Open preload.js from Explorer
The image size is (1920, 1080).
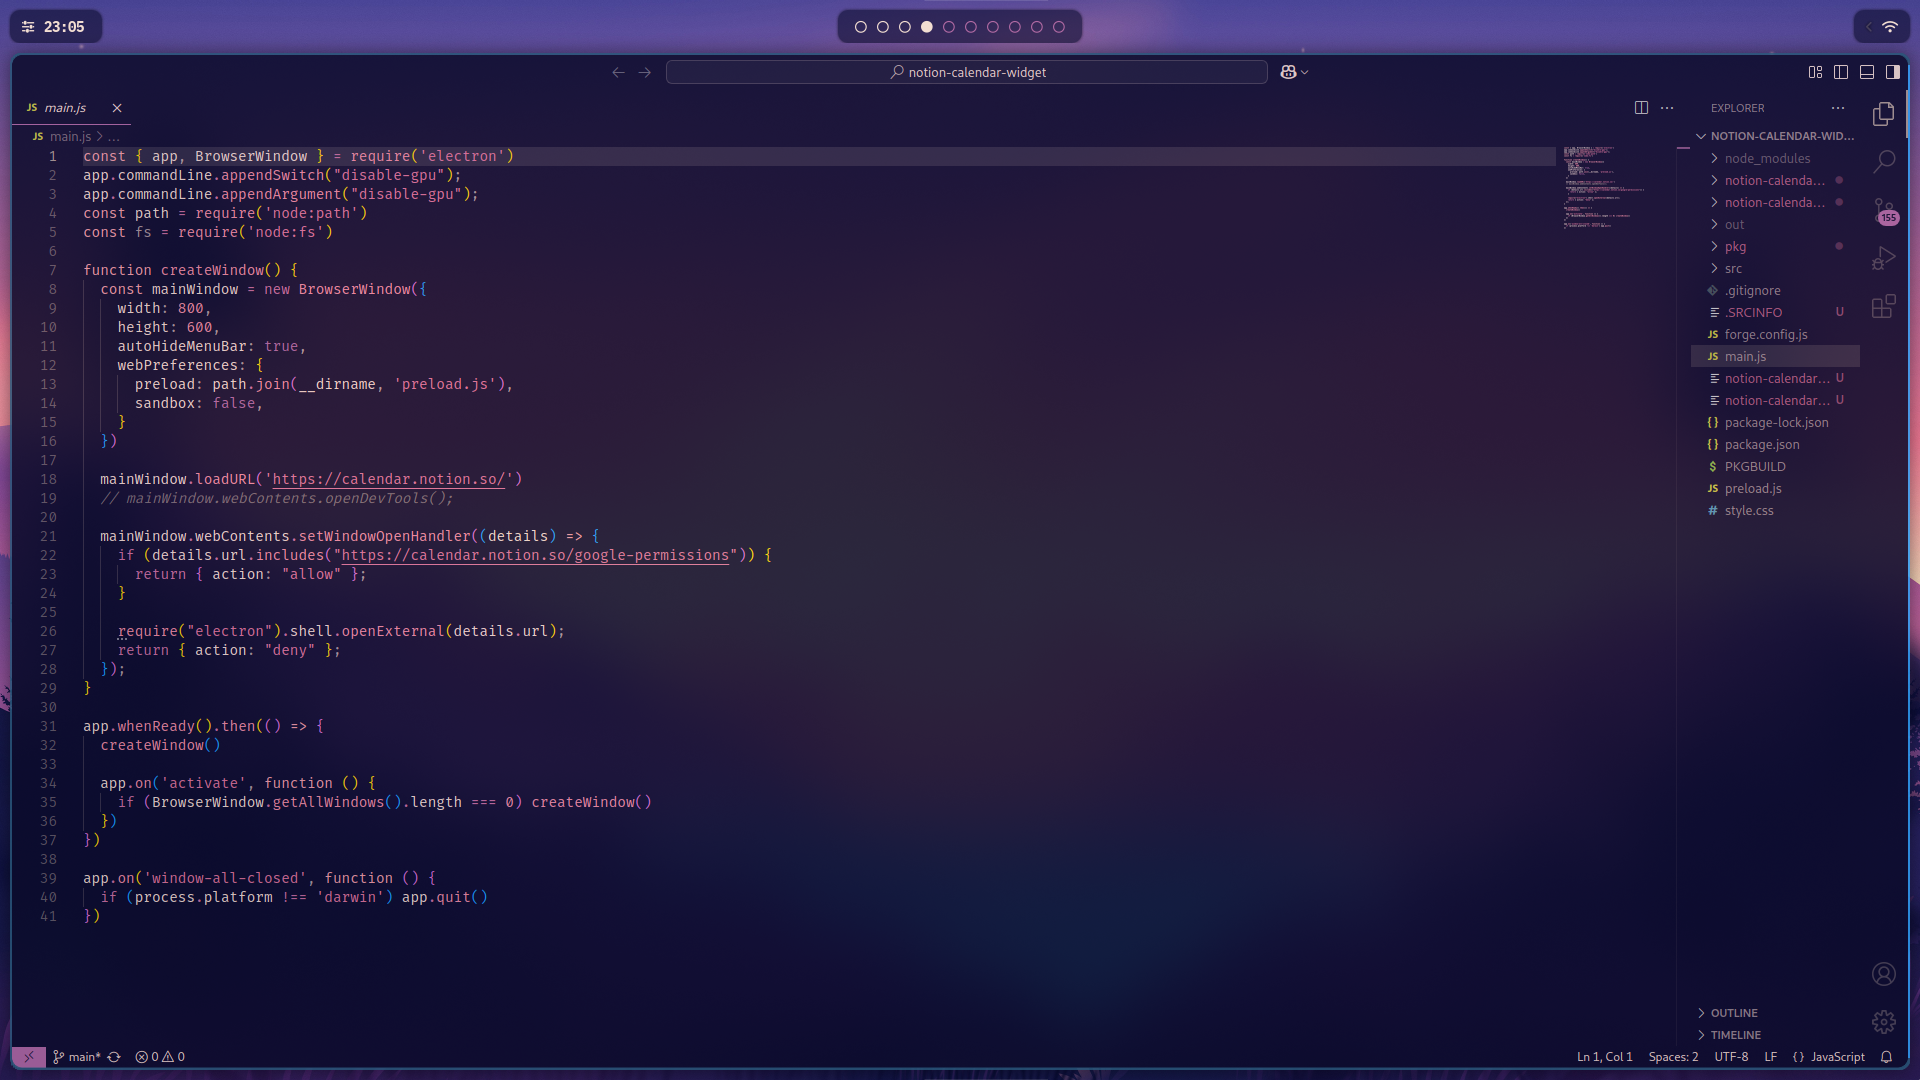coord(1776,488)
